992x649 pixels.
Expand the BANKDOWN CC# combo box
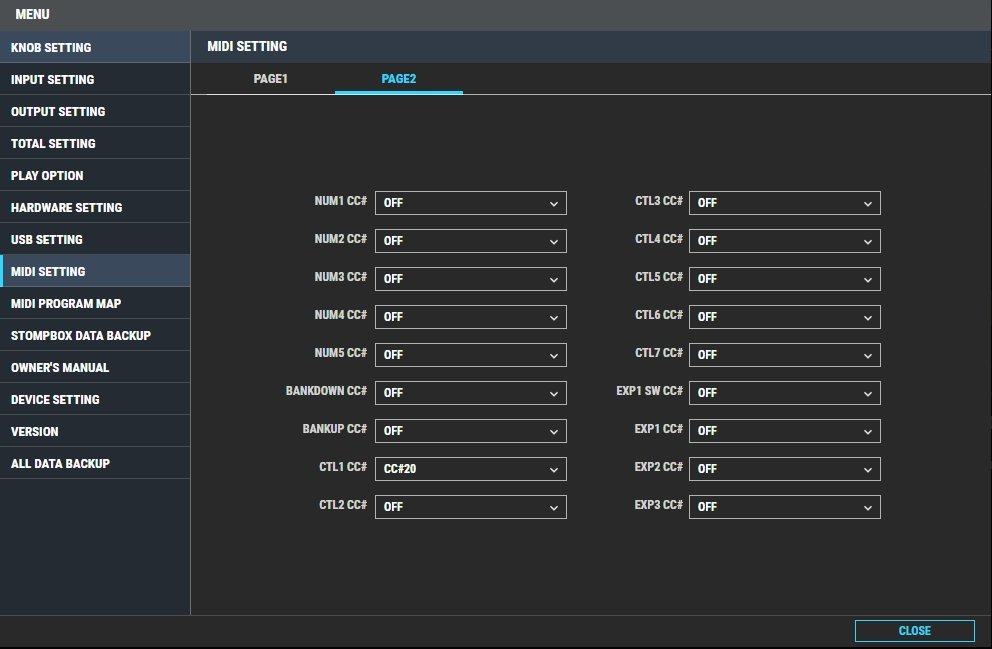pyautogui.click(x=470, y=393)
